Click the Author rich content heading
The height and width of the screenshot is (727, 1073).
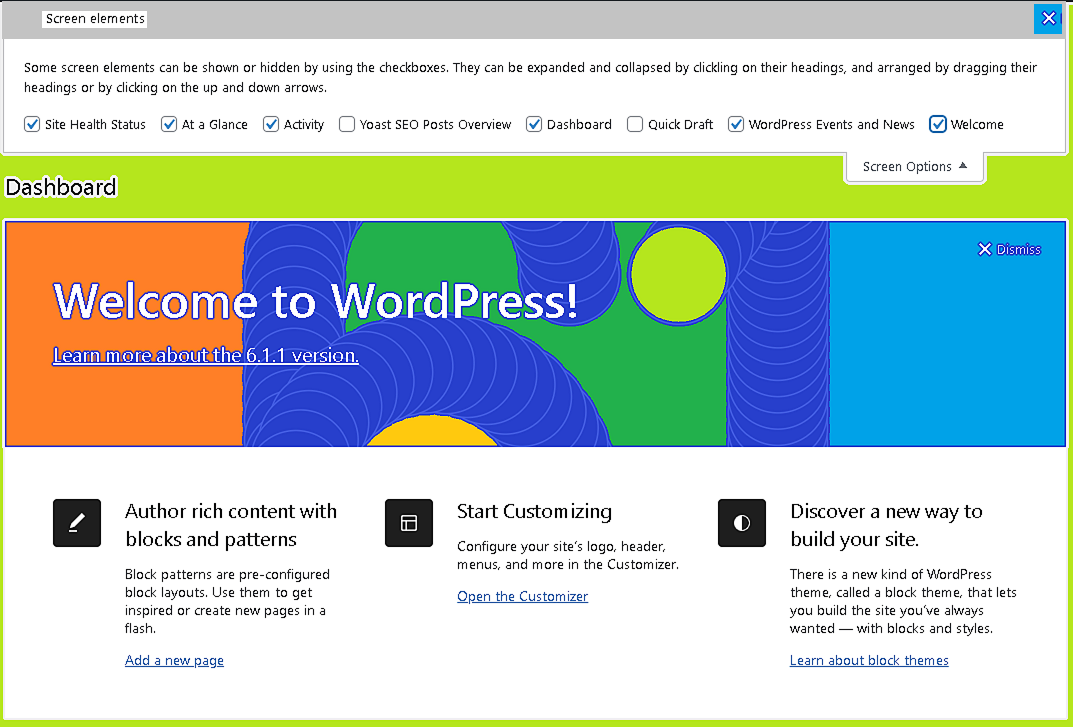(x=231, y=525)
